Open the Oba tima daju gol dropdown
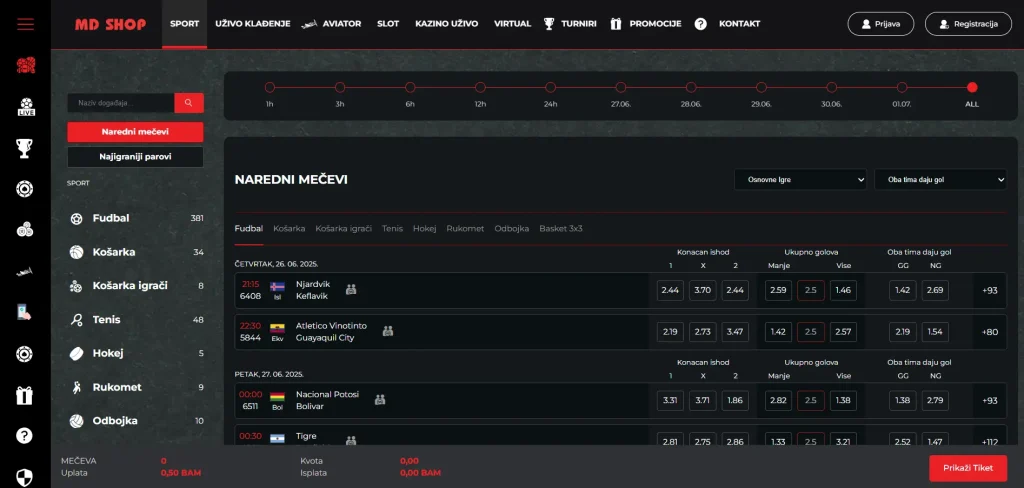This screenshot has height=488, width=1024. tap(940, 179)
